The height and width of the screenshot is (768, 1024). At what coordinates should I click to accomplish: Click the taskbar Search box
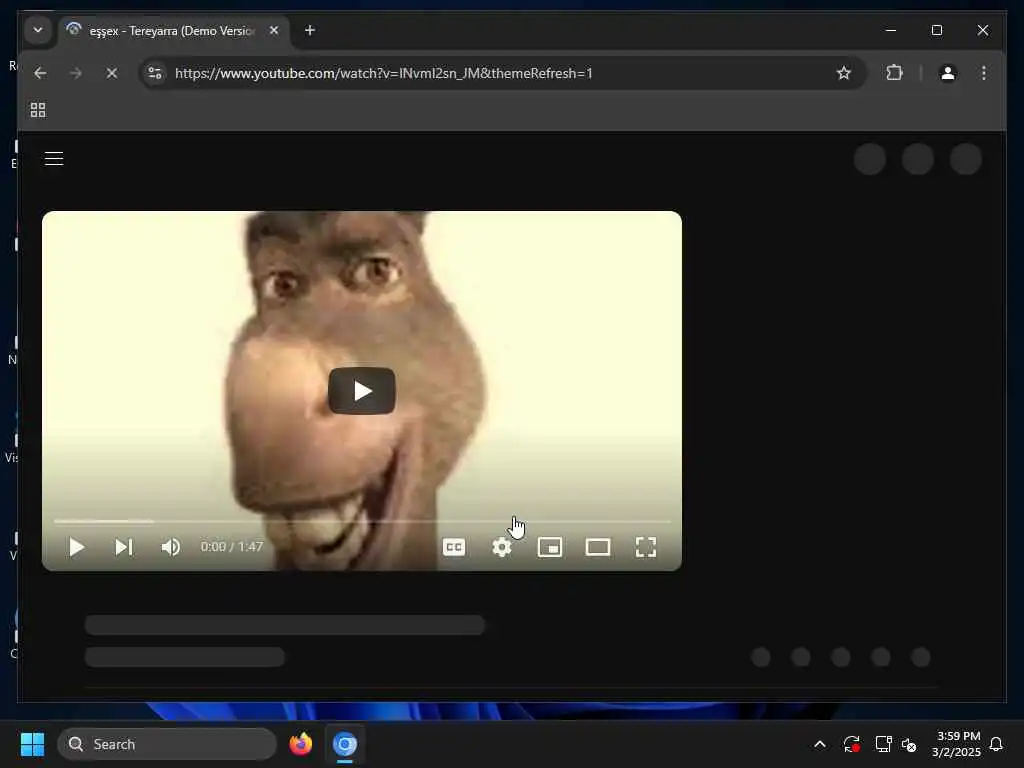pyautogui.click(x=167, y=744)
